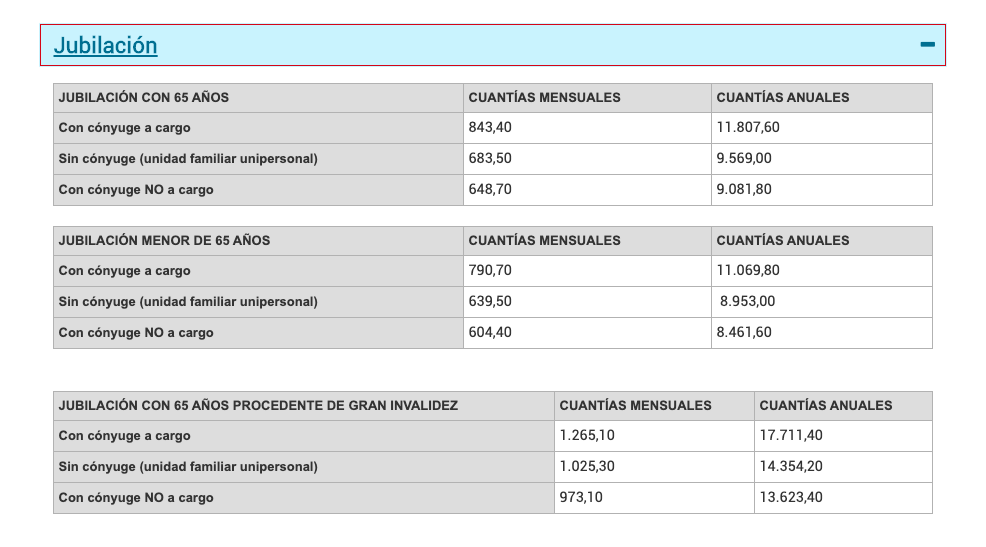The height and width of the screenshot is (547, 986).
Task: Click the 683,50 monthly amount cell
Action: pos(490,159)
